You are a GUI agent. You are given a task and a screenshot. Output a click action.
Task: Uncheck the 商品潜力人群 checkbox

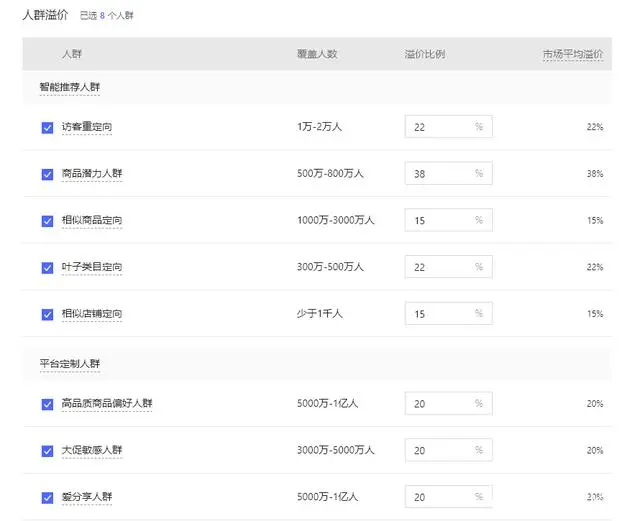pyautogui.click(x=47, y=174)
